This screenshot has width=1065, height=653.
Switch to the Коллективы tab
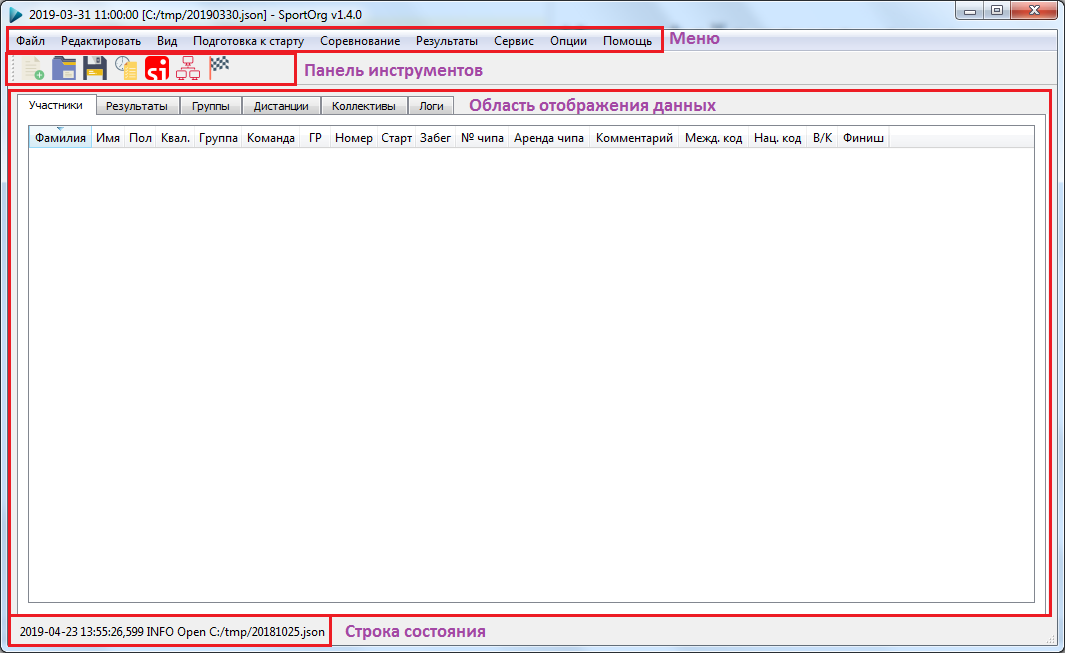(x=363, y=106)
